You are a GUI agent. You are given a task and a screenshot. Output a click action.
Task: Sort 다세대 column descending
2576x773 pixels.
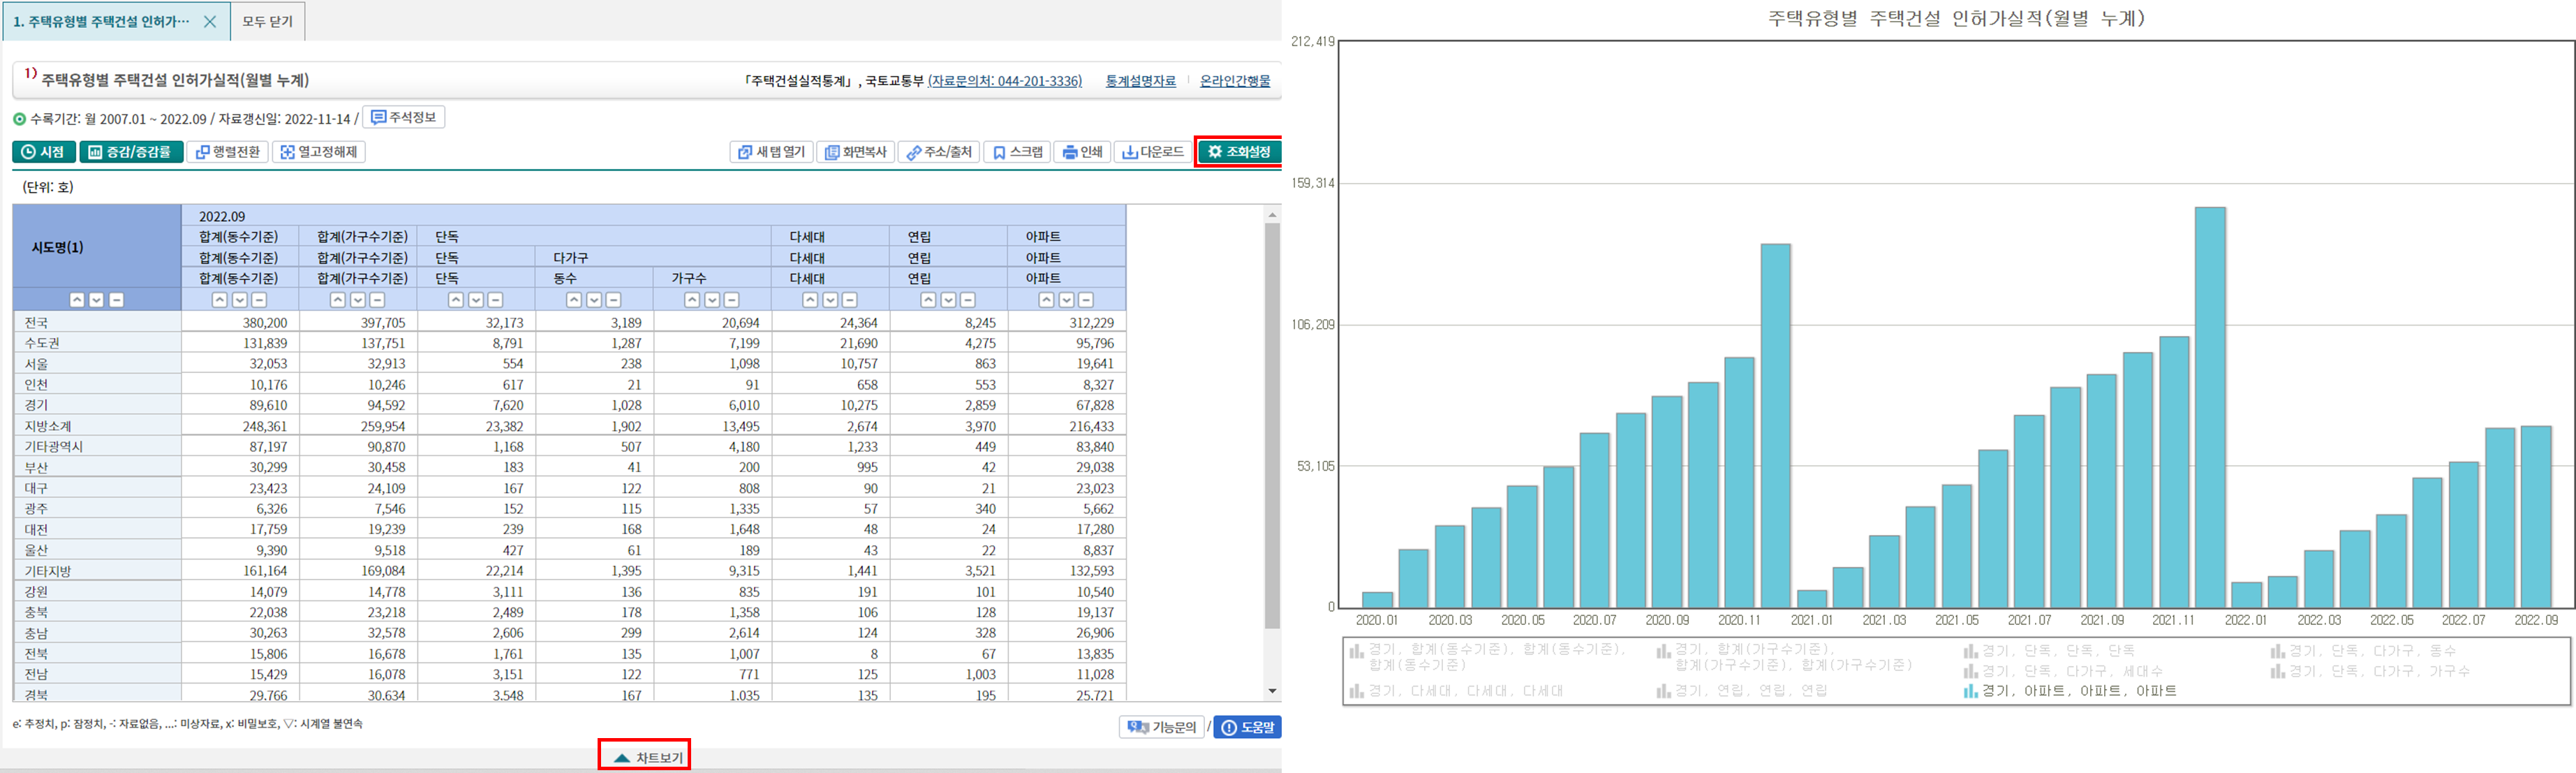(x=830, y=300)
